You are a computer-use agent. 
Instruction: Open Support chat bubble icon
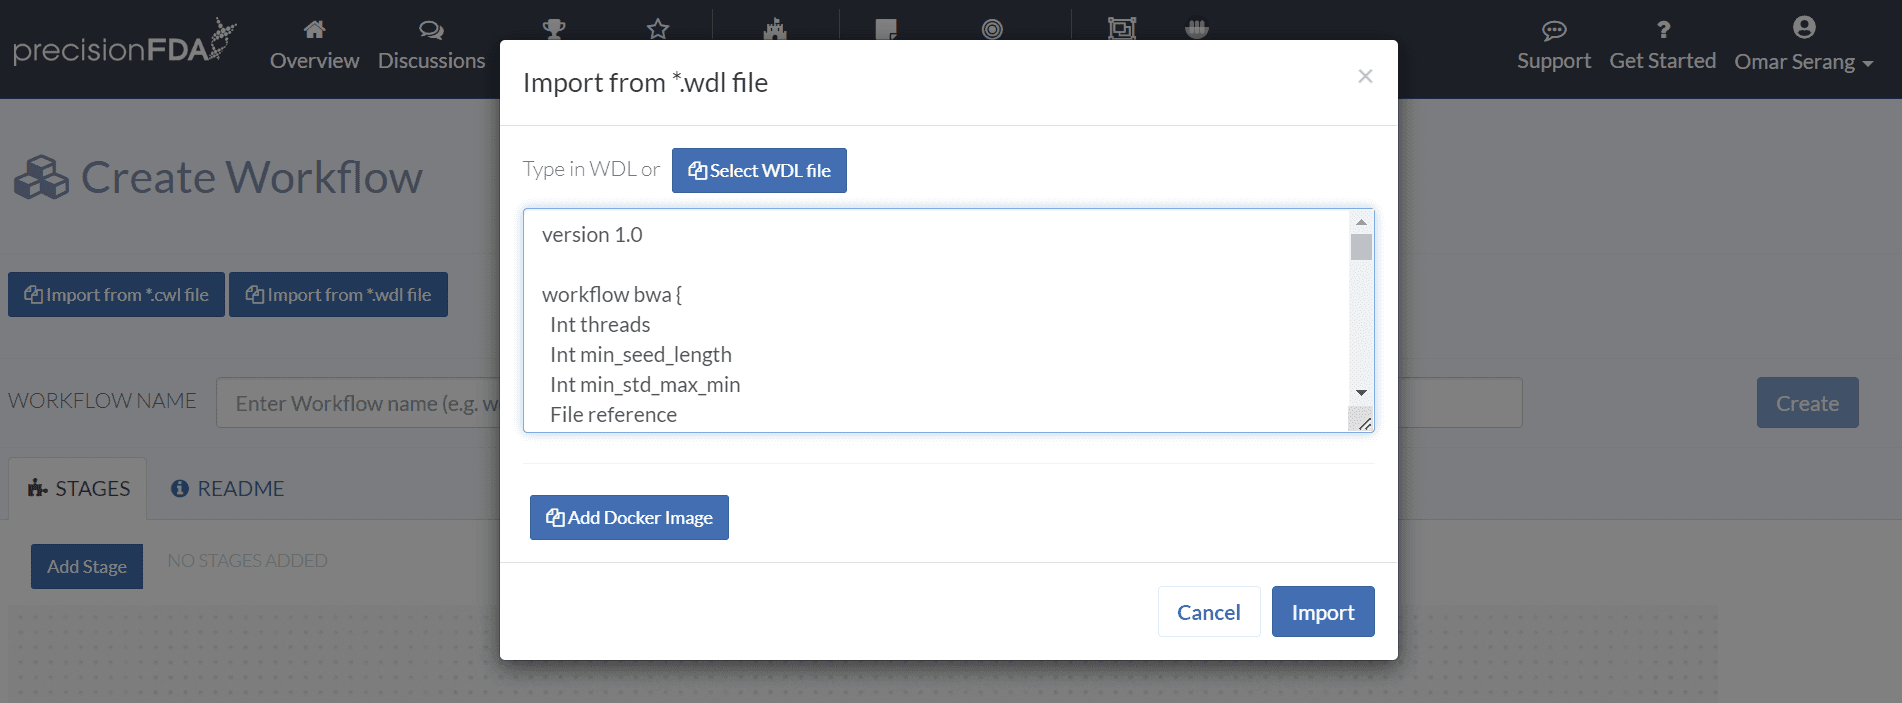click(x=1553, y=30)
